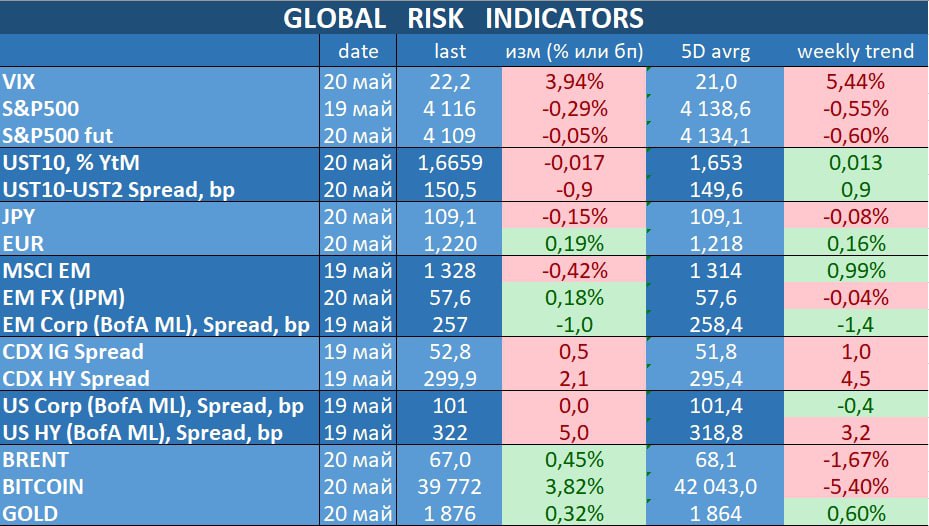Click the CDX HY Spread last value 299,9
The image size is (929, 526).
click(450, 379)
